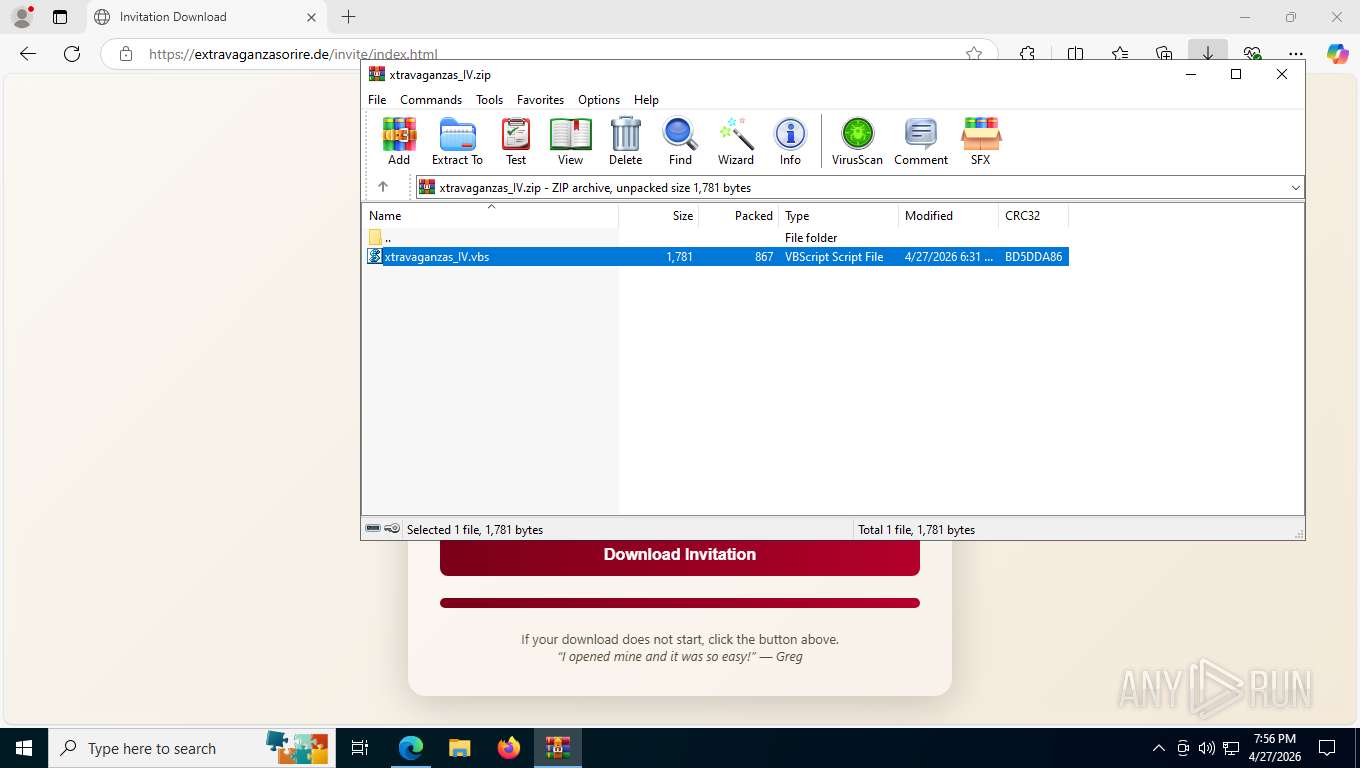Open the Find magnifier tool
This screenshot has width=1360, height=768.
coord(680,141)
